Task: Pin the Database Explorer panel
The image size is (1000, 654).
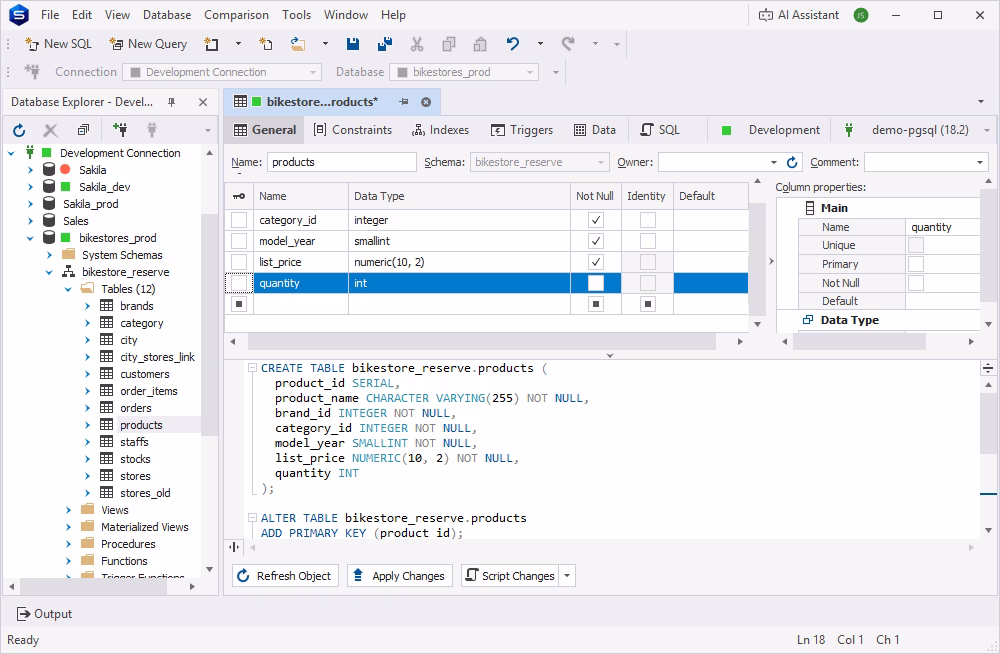Action: (171, 102)
